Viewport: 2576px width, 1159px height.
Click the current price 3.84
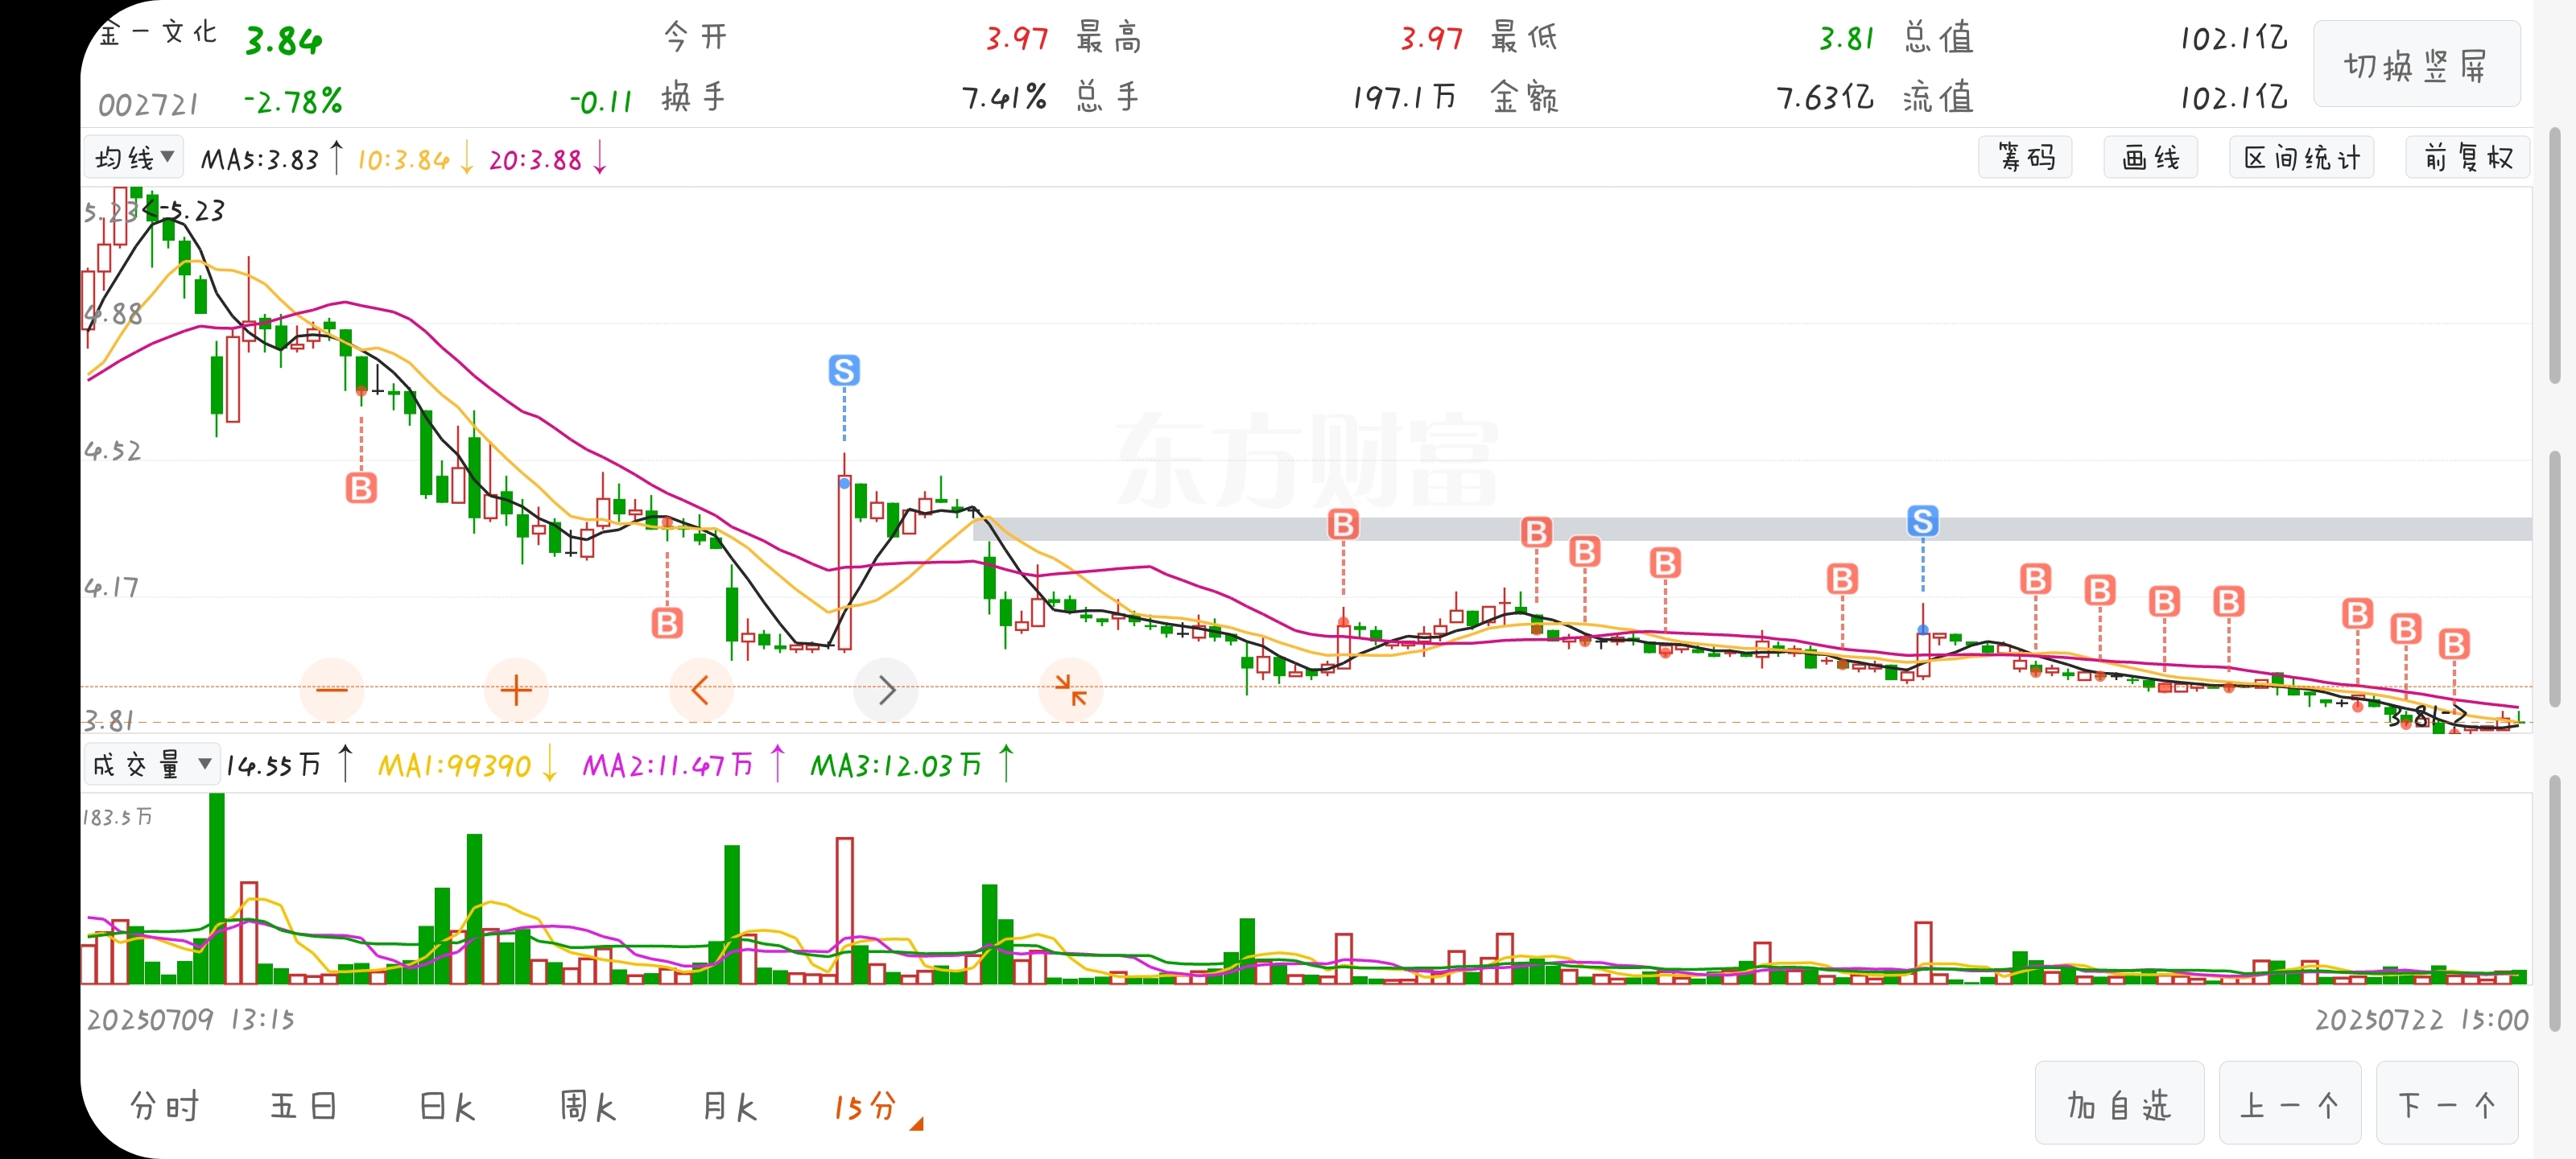284,41
